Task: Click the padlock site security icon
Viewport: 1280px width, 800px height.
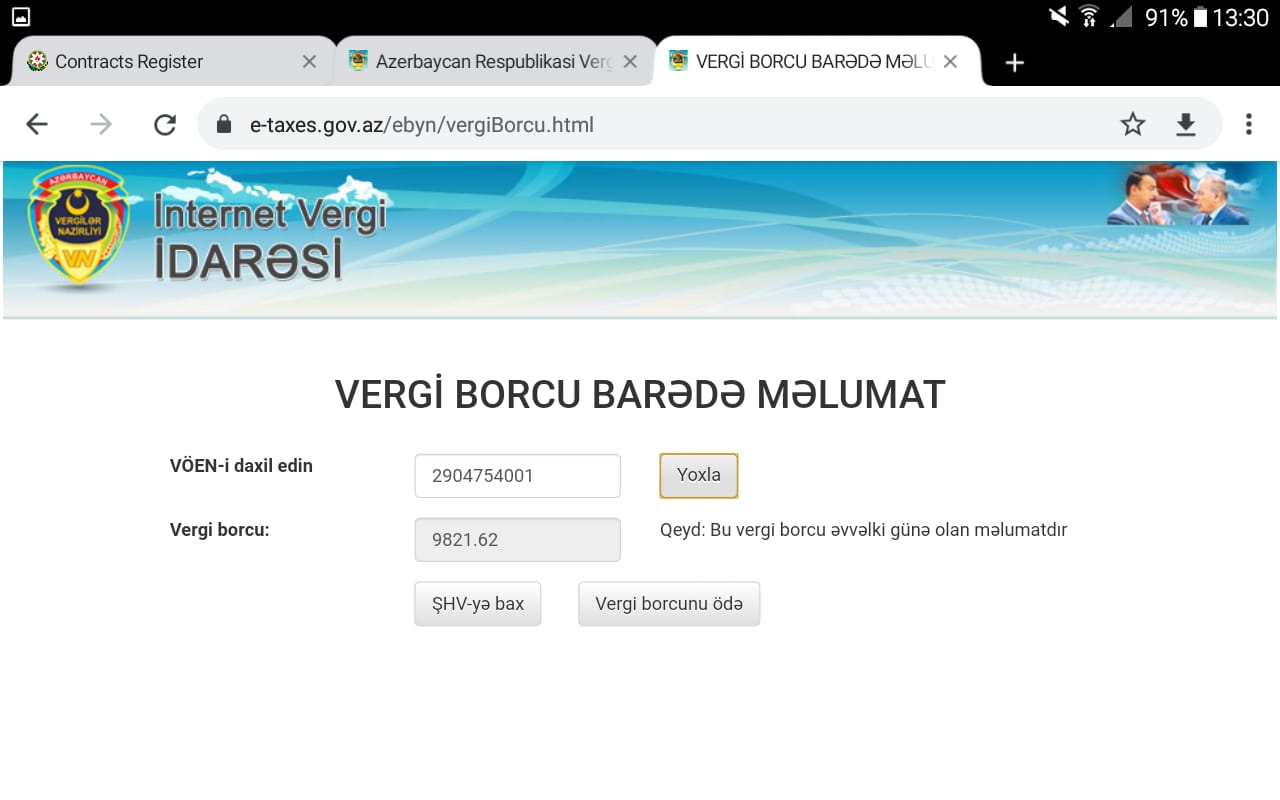Action: click(x=224, y=124)
